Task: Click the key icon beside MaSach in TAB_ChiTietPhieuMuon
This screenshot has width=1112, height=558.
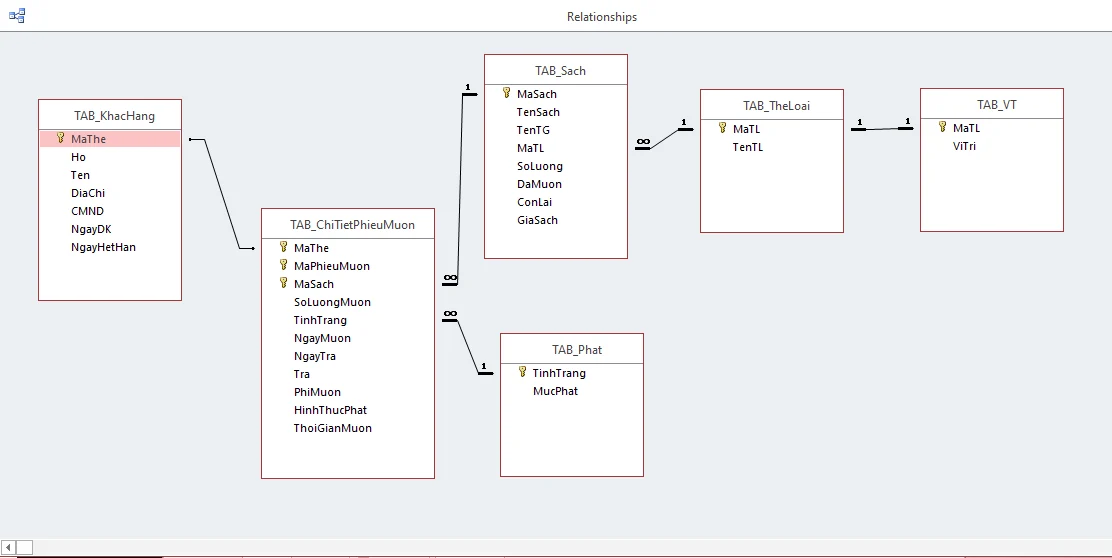Action: tap(284, 284)
